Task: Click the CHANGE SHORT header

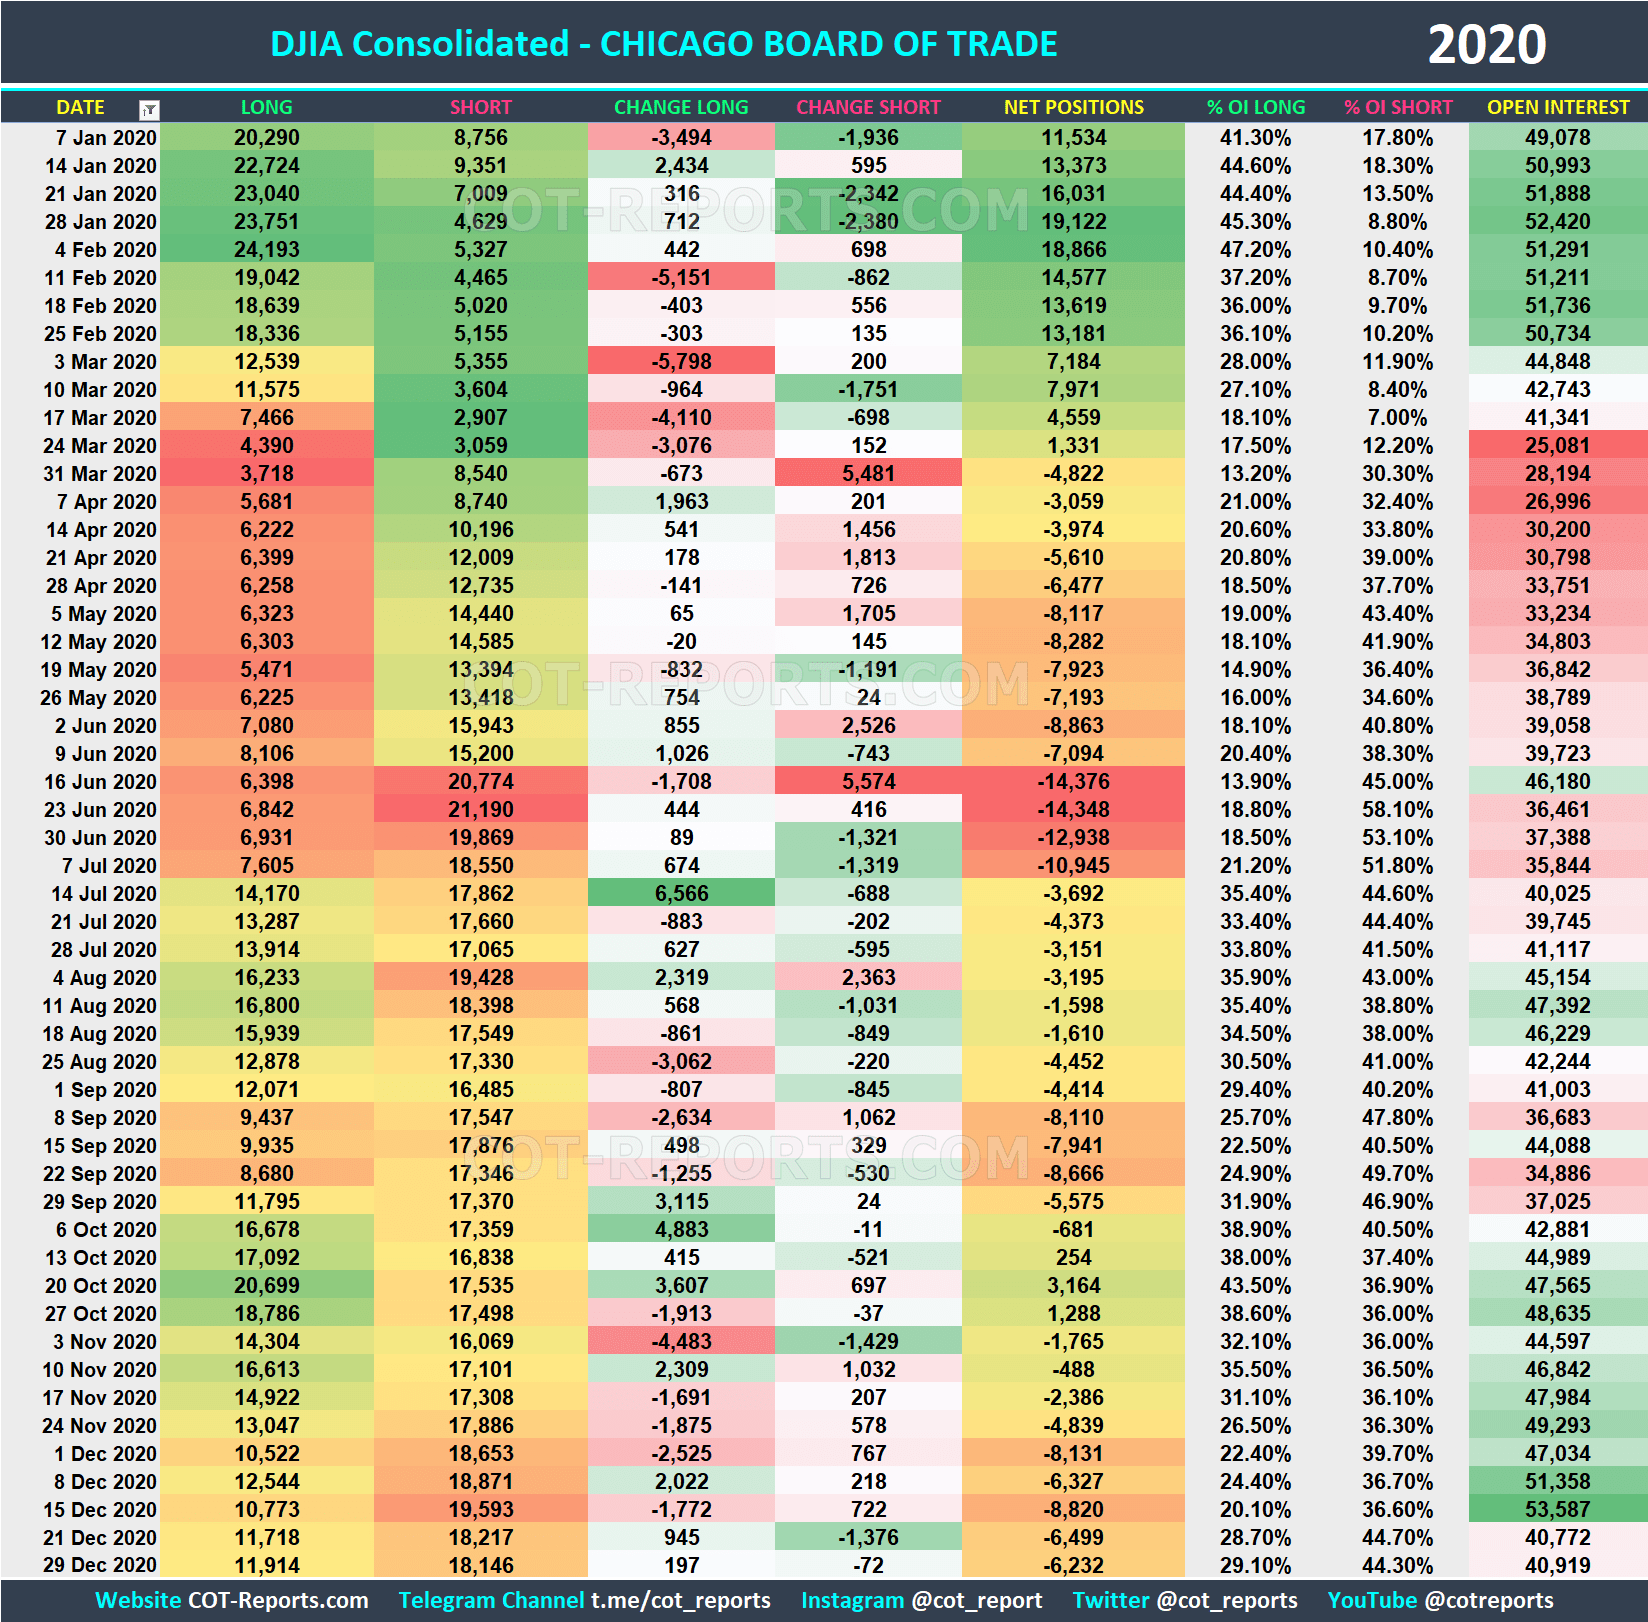Action: click(868, 107)
